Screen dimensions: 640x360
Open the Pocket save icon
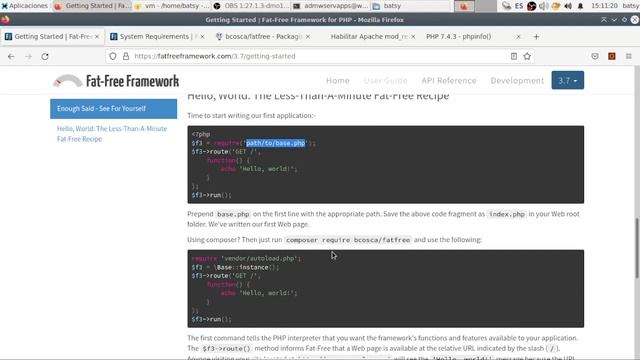point(595,56)
